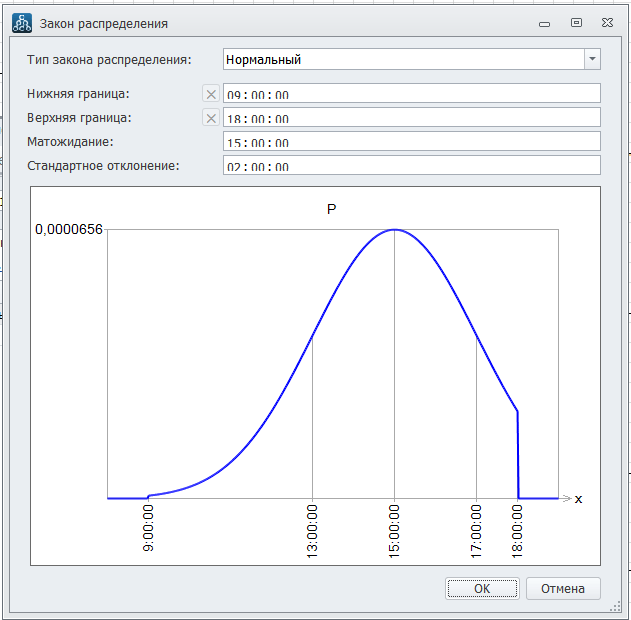This screenshot has width=631, height=620.
Task: Focus the Матожидание time field
Action: tap(410, 142)
